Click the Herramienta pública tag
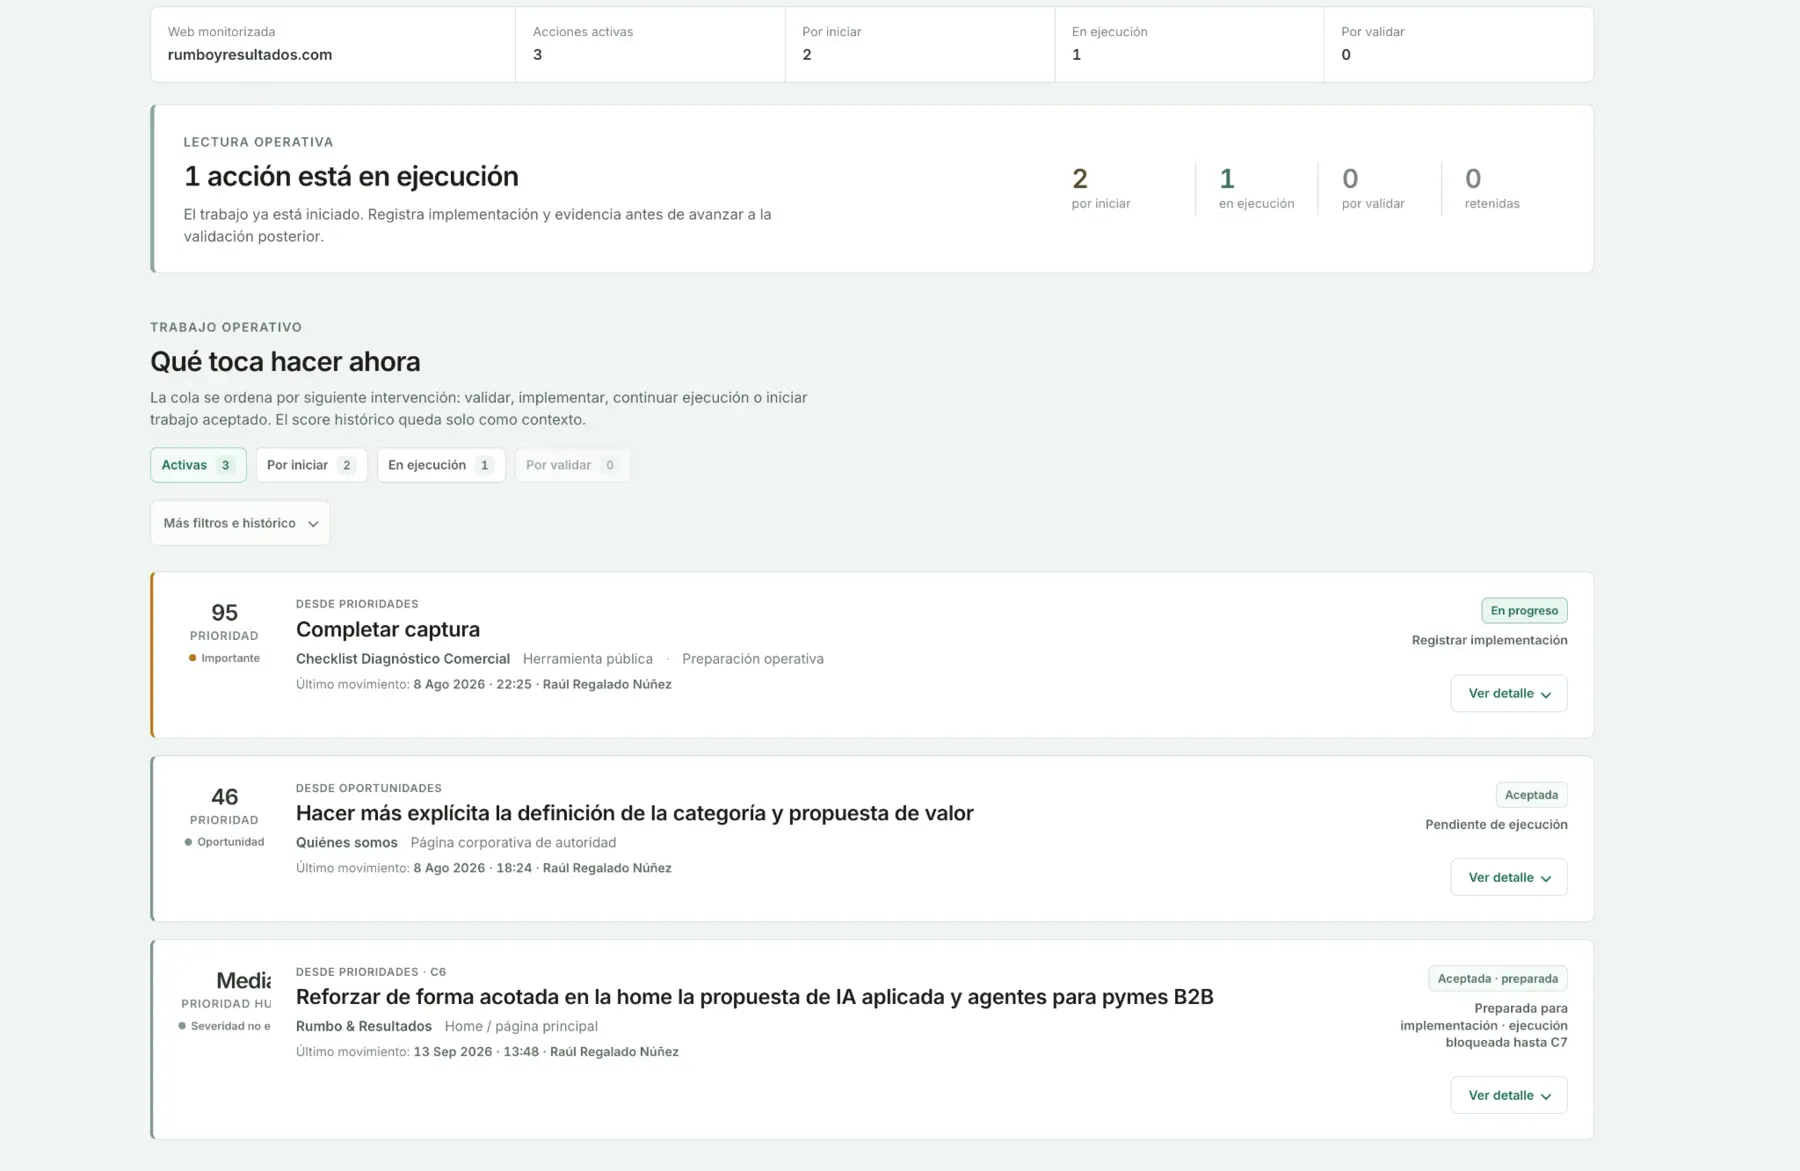Screen dimensions: 1800x1171 588,659
